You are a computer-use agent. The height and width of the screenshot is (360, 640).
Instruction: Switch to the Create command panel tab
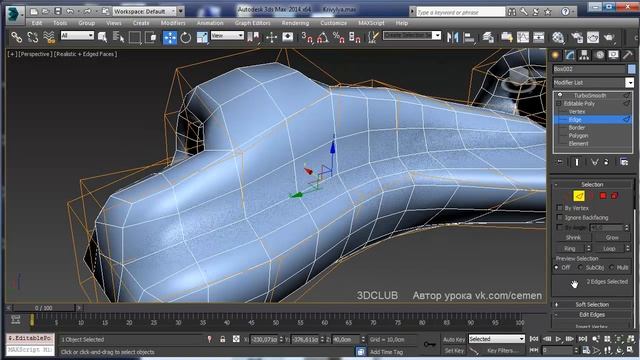pos(556,55)
